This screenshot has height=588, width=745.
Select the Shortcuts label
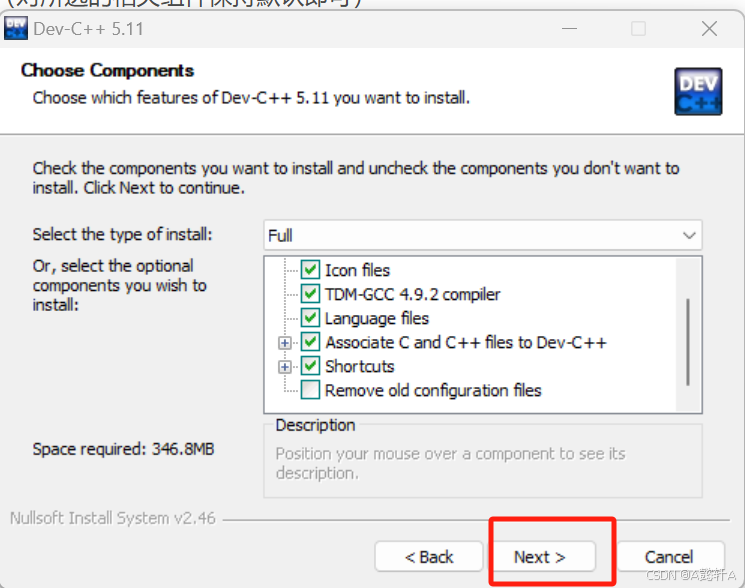360,367
